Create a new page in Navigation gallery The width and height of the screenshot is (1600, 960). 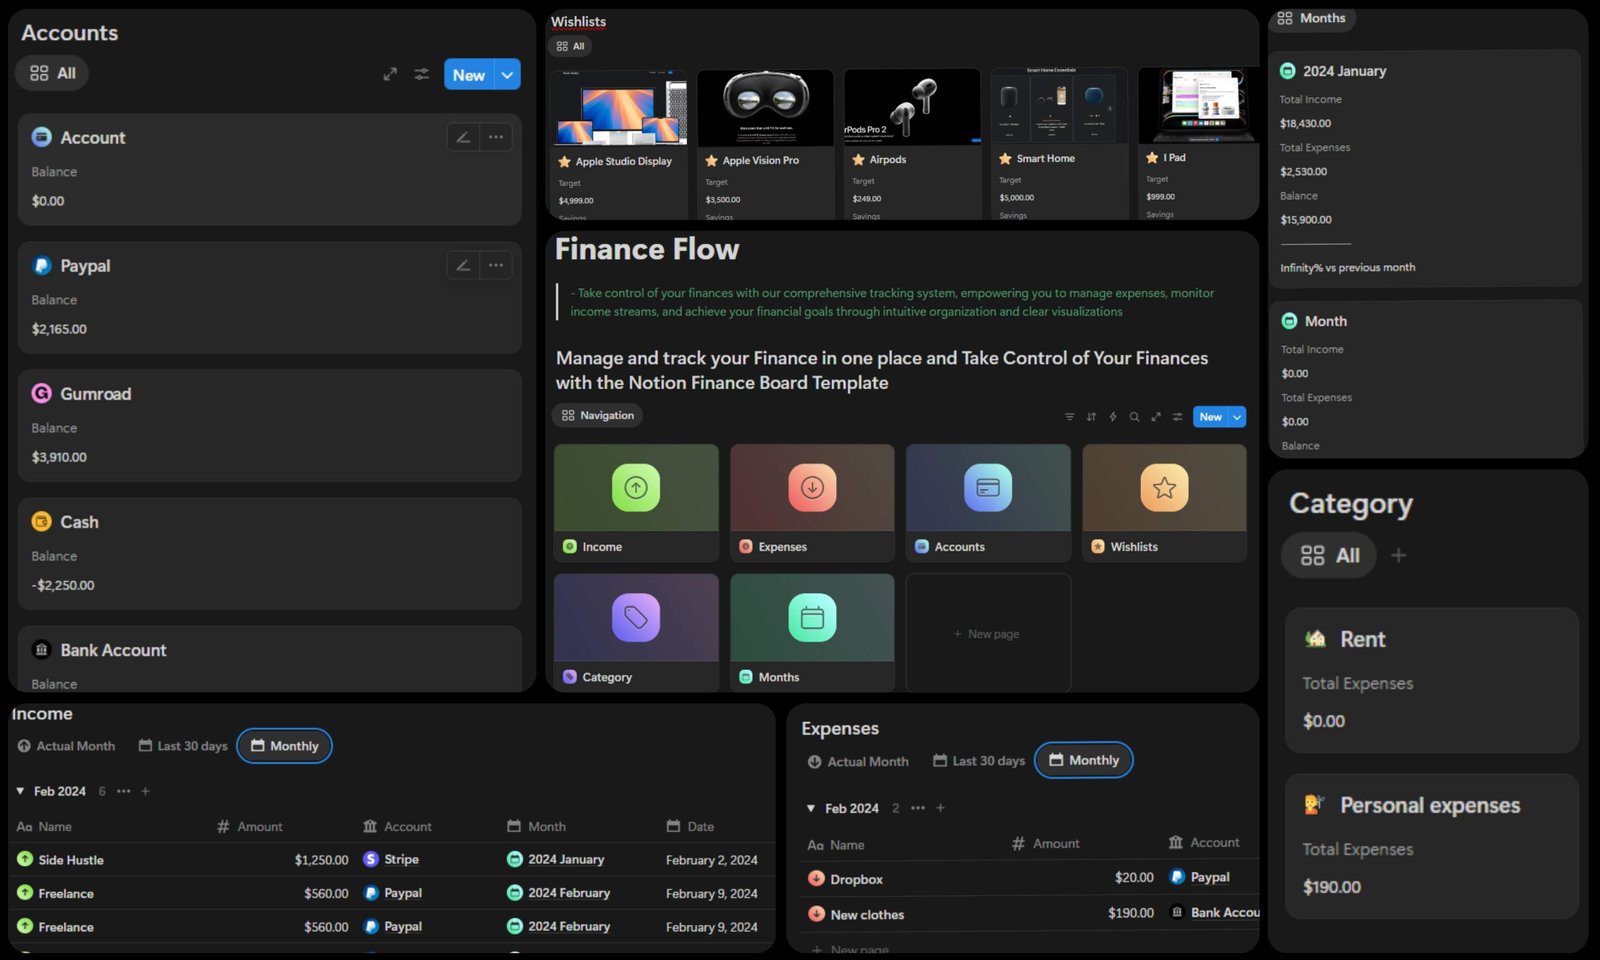(x=988, y=633)
